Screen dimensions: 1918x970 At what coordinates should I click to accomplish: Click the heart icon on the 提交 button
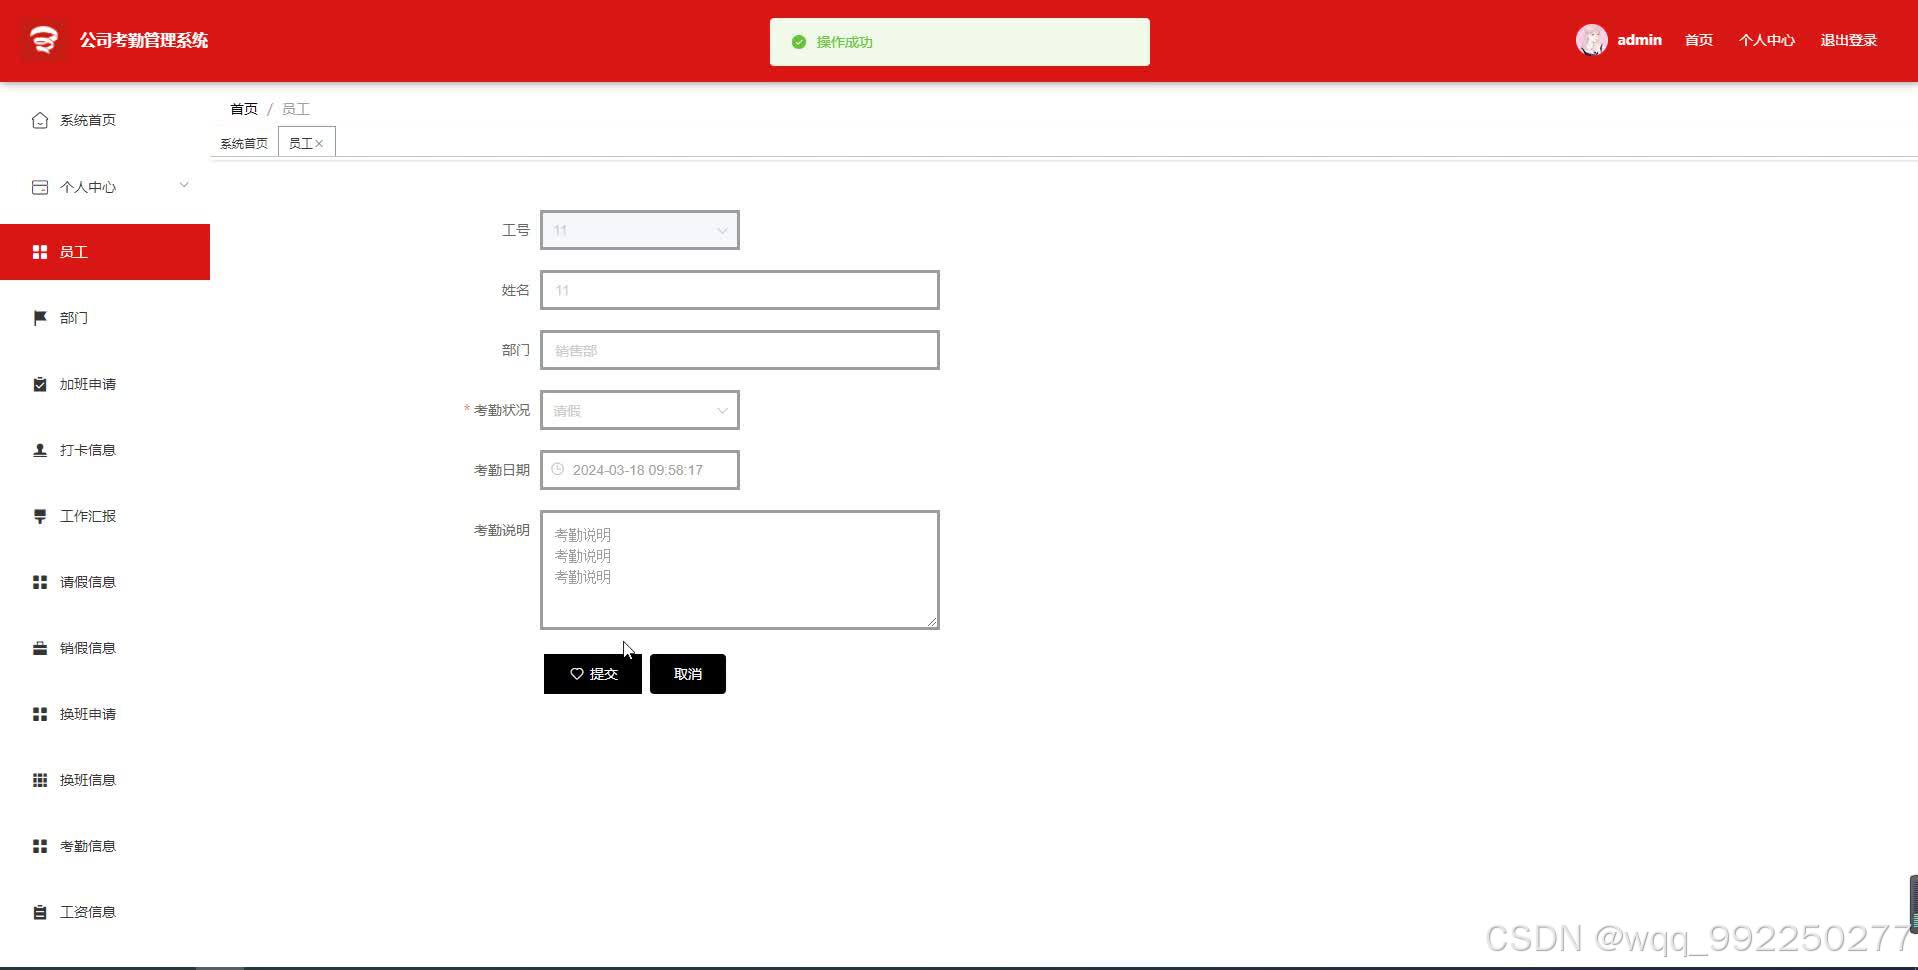click(577, 674)
